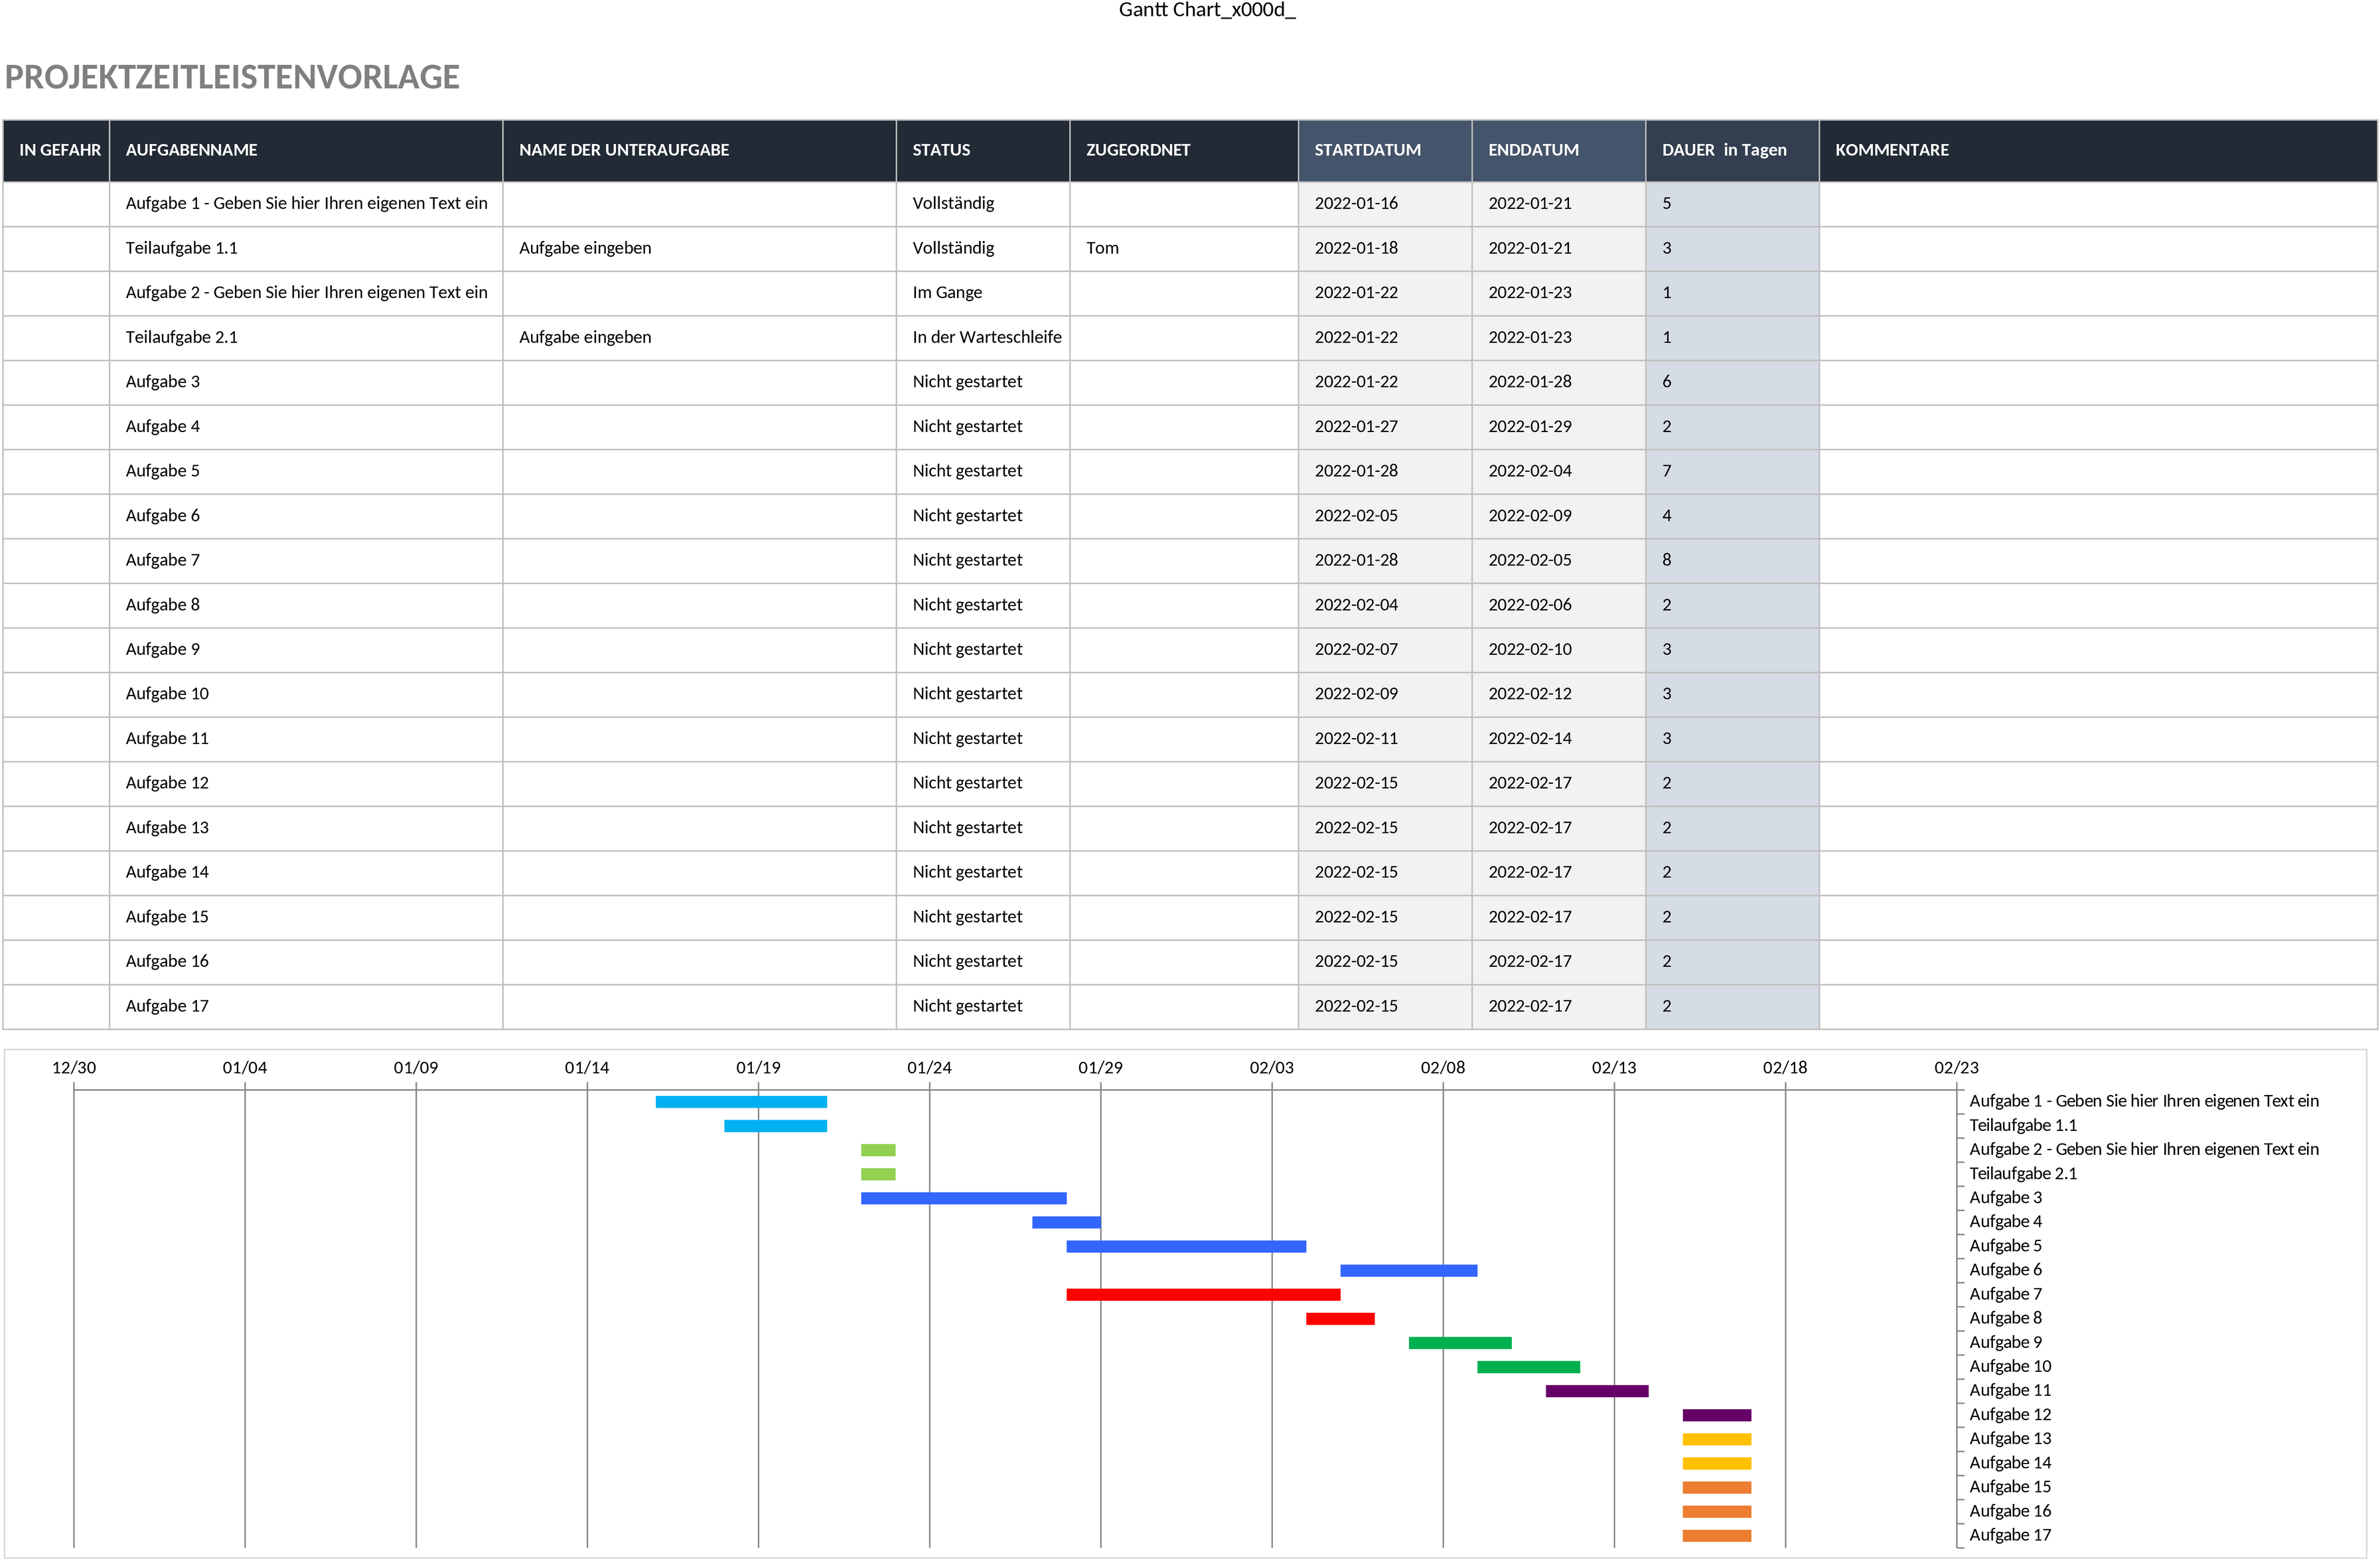2380x1561 pixels.
Task: Select table cell Aufgabe 12
Action: pos(306,784)
